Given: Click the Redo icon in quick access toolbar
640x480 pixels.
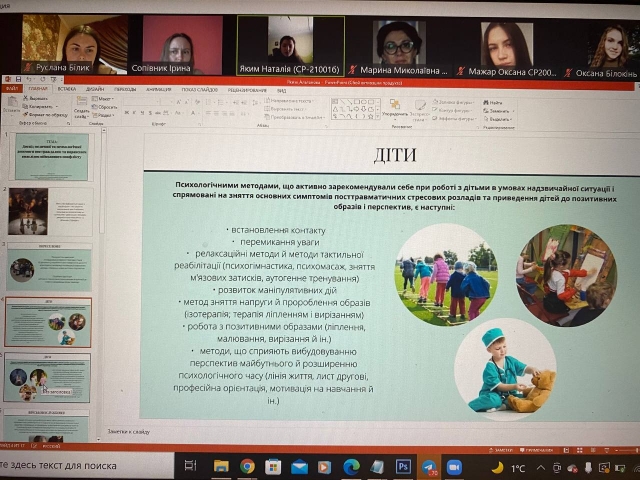Looking at the screenshot, I should tap(42, 79).
